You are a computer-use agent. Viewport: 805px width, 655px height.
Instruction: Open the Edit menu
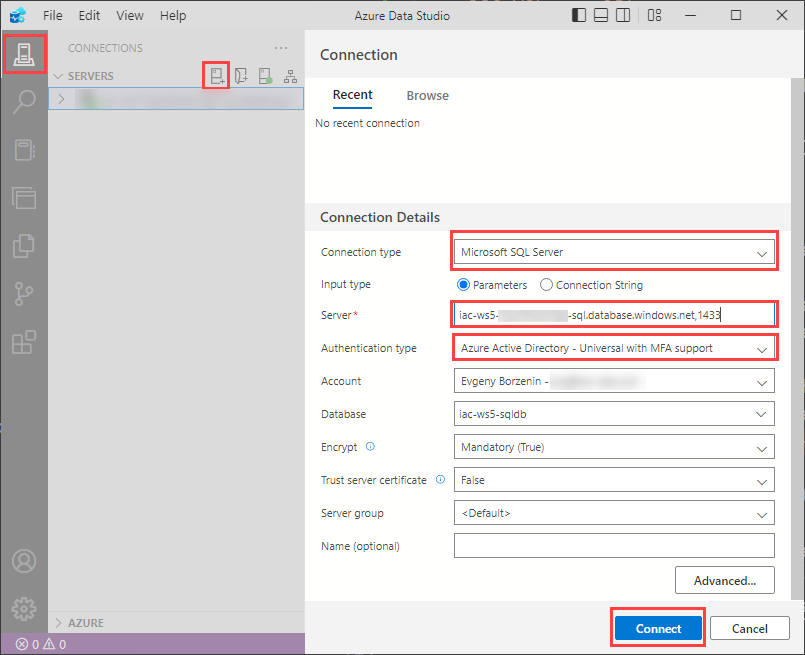pos(89,15)
